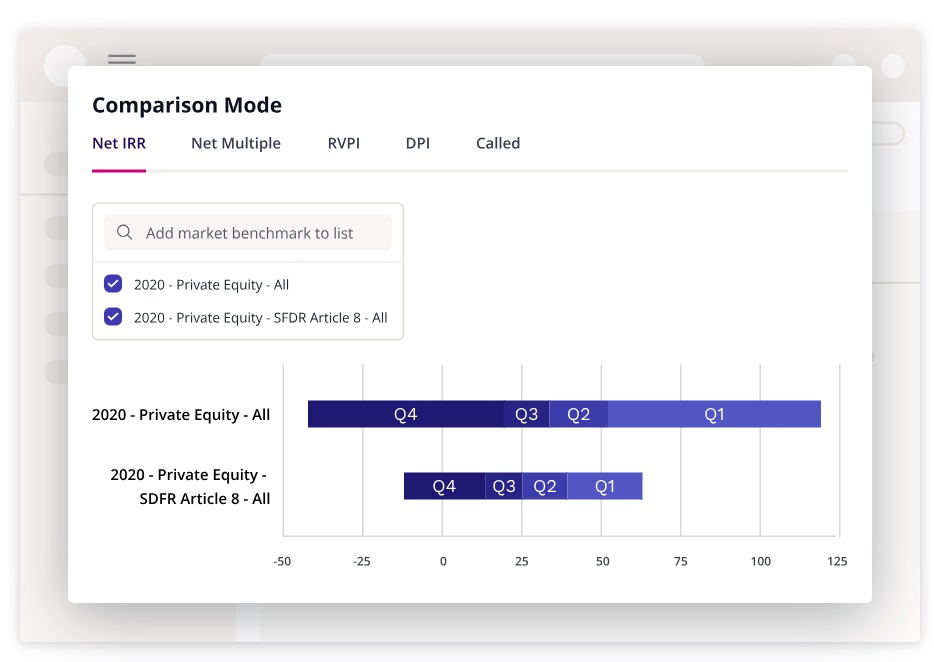Viewport: 934px width, 662px height.
Task: Switch to the Net IRR tab
Action: [x=119, y=143]
